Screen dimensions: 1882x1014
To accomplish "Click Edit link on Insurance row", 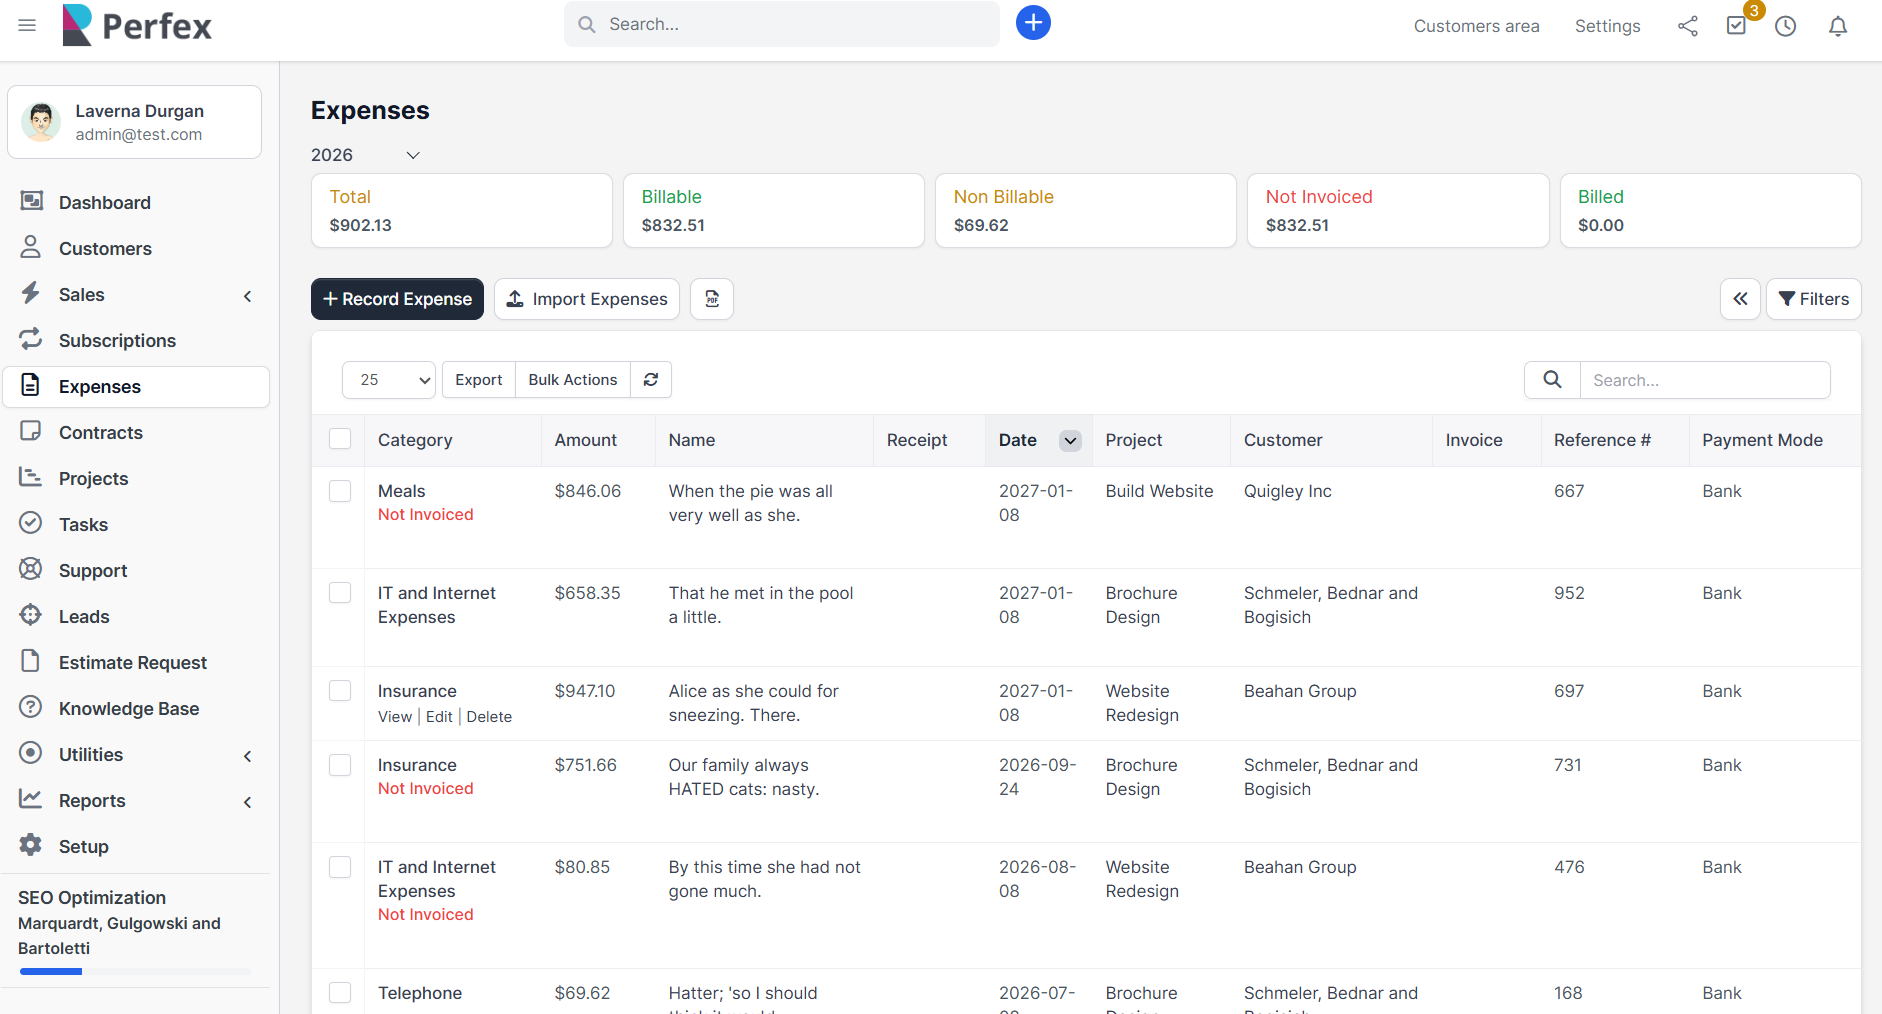I will 439,717.
